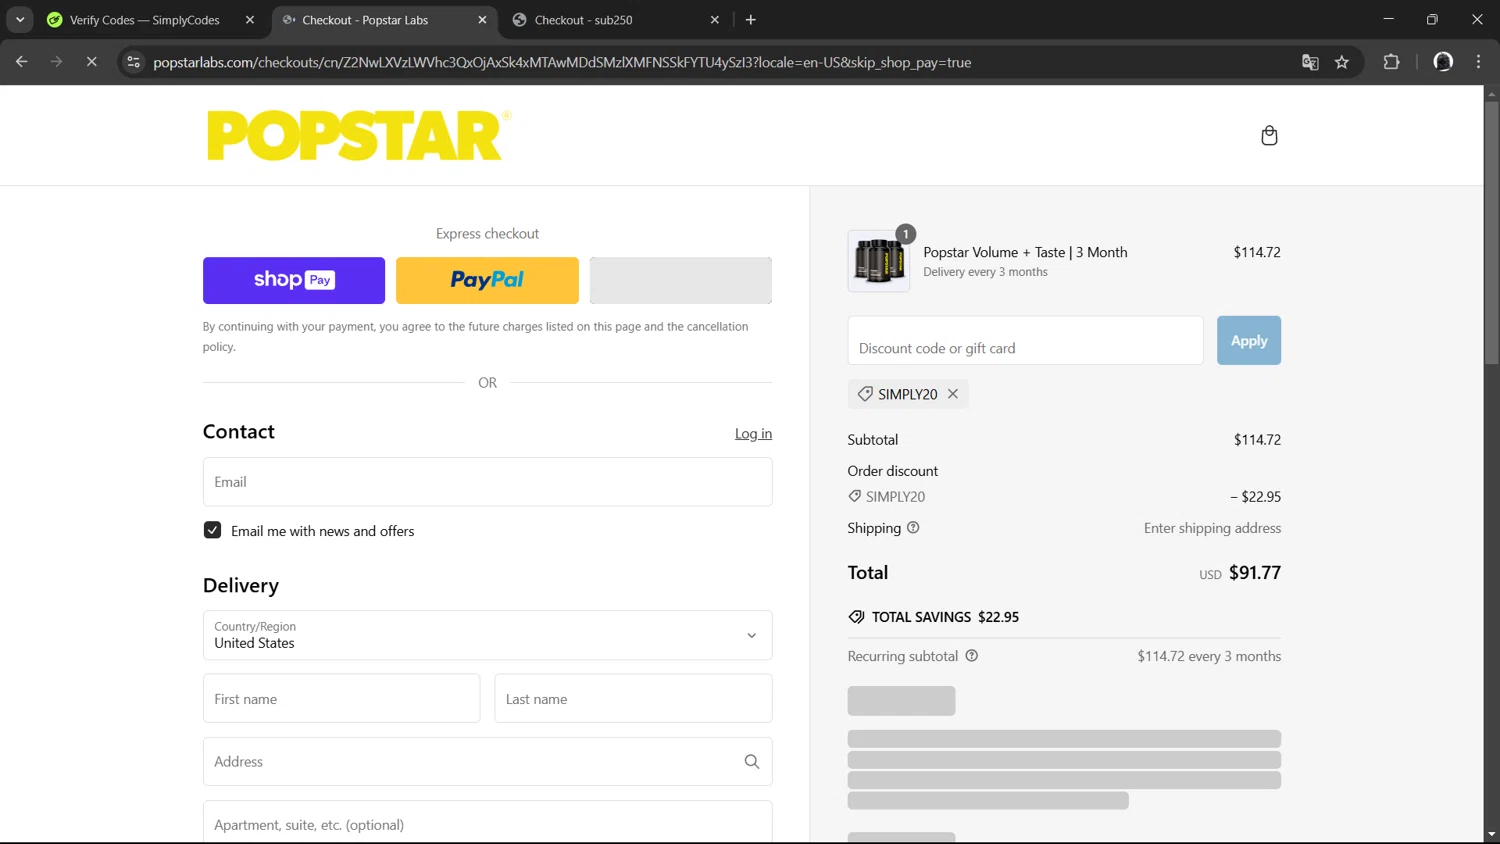Click the Address search magnifier icon
This screenshot has height=844, width=1500.
(752, 762)
